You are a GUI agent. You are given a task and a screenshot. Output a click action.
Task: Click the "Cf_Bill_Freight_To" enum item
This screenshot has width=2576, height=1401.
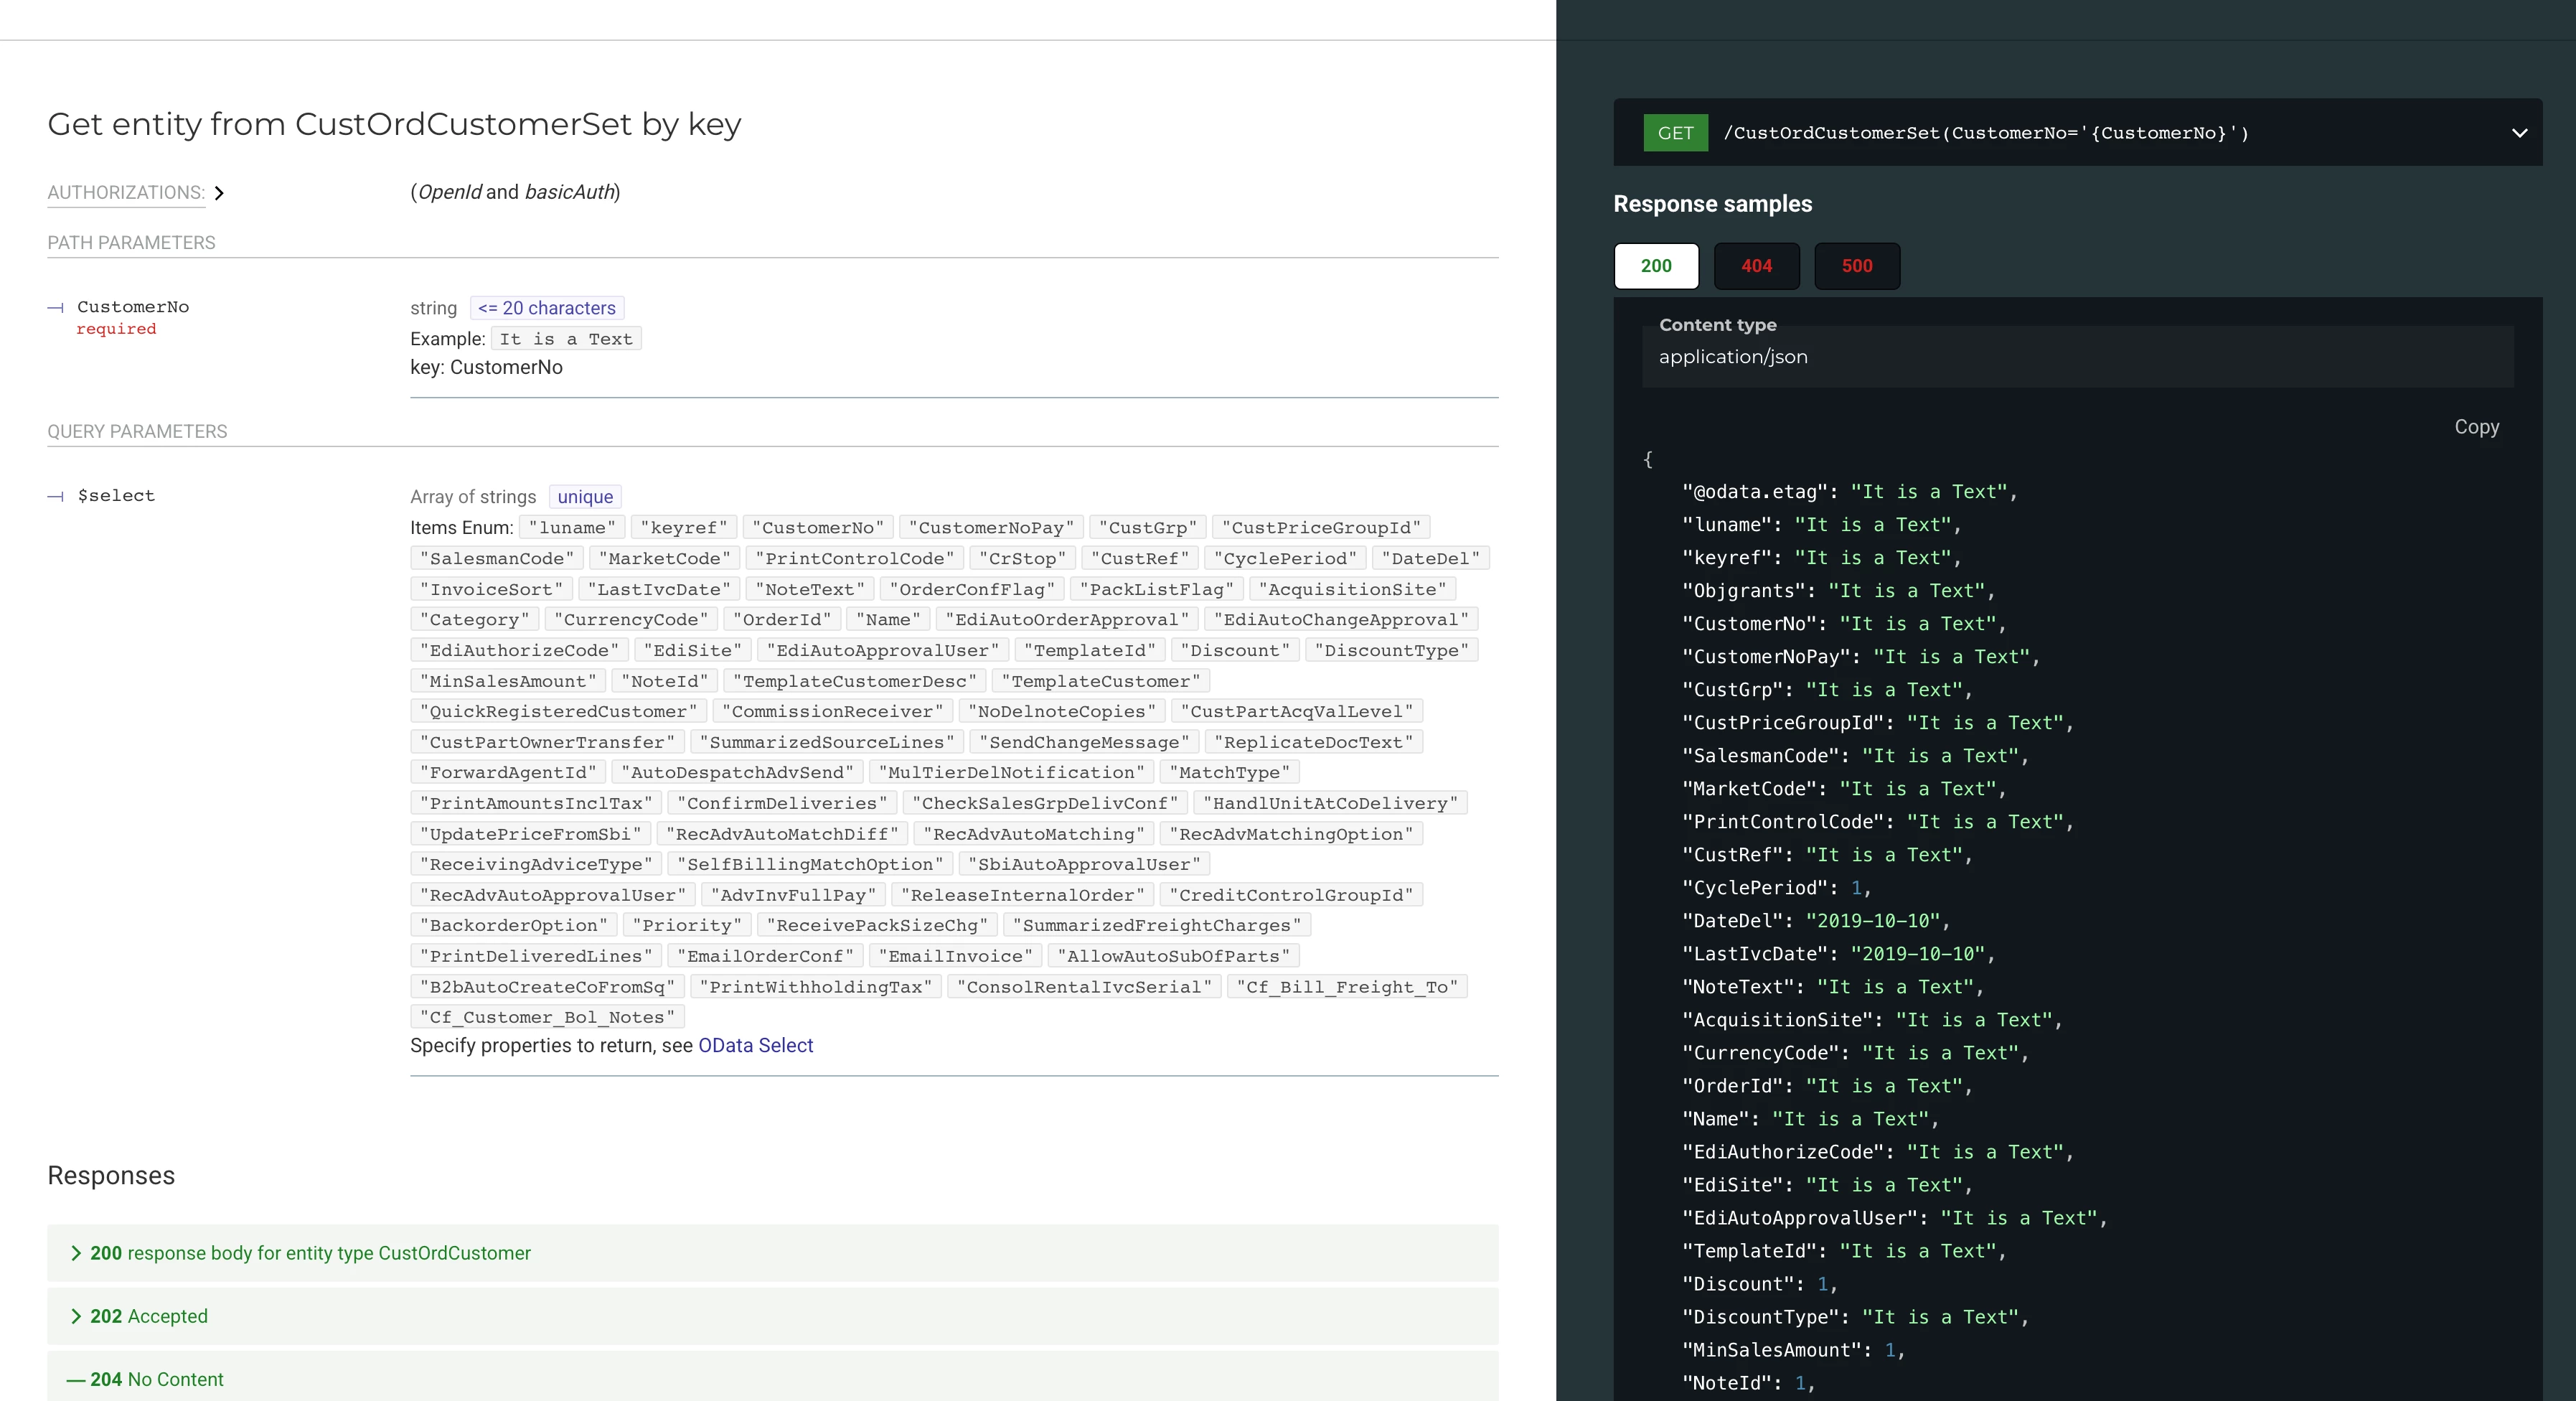pos(1346,987)
